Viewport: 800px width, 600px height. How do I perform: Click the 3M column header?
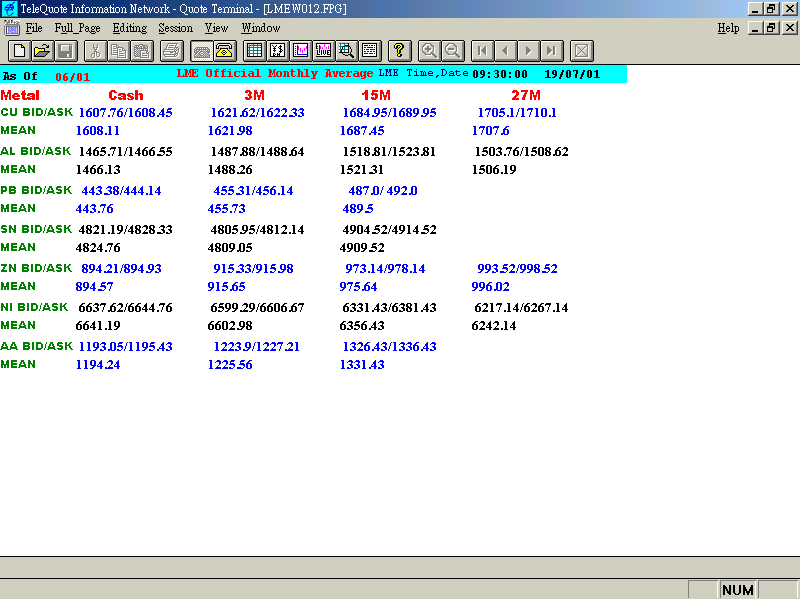pyautogui.click(x=254, y=95)
